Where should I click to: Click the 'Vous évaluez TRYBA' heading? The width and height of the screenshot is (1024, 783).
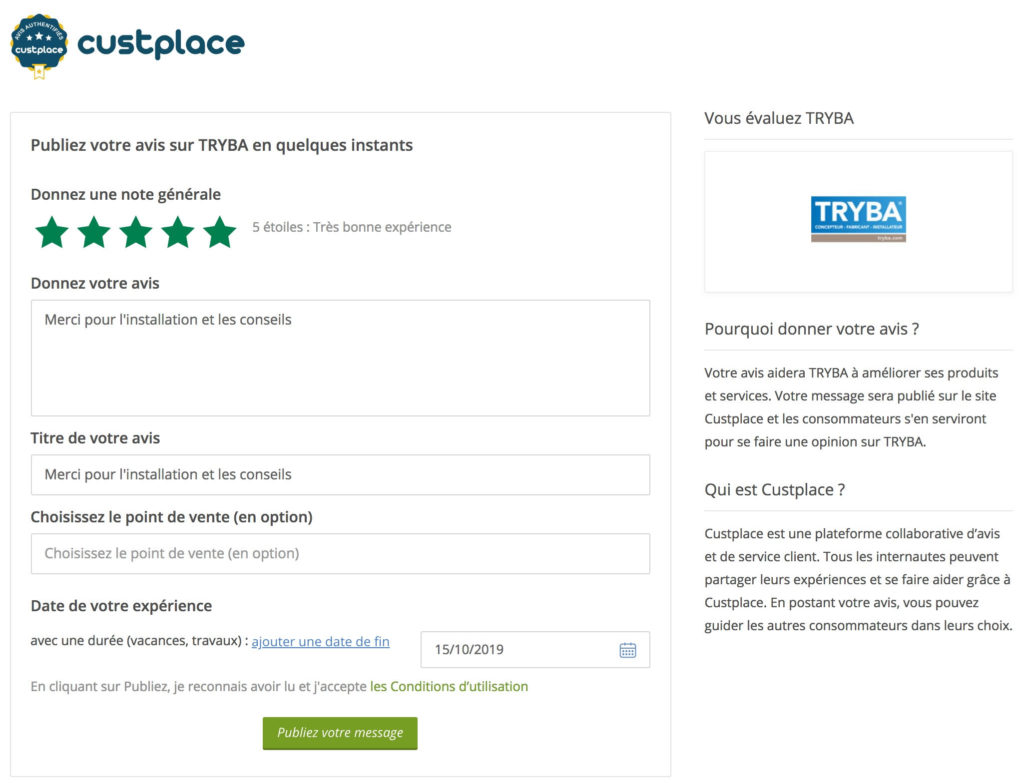(779, 118)
